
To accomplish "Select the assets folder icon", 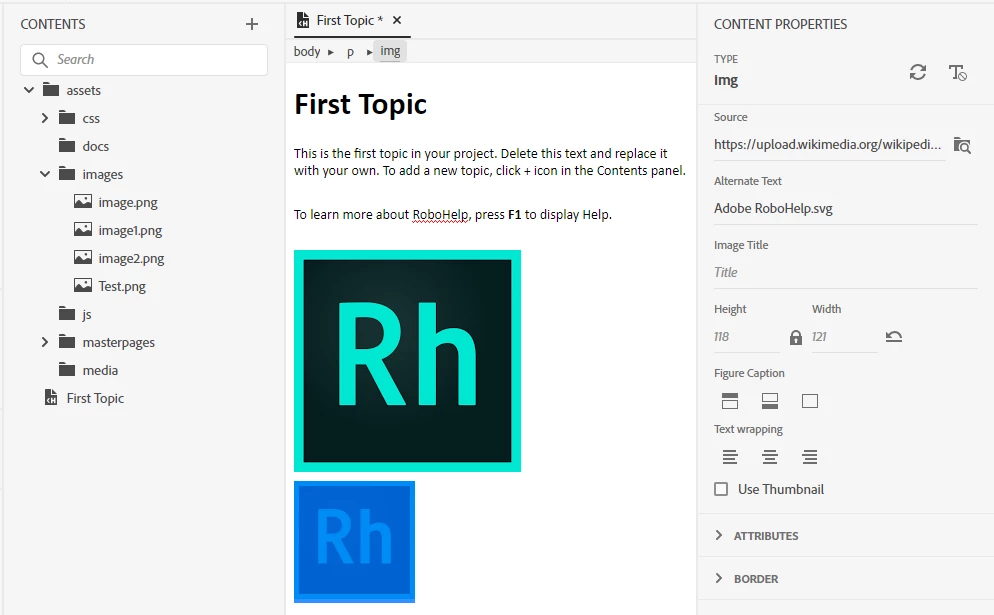I will (51, 89).
